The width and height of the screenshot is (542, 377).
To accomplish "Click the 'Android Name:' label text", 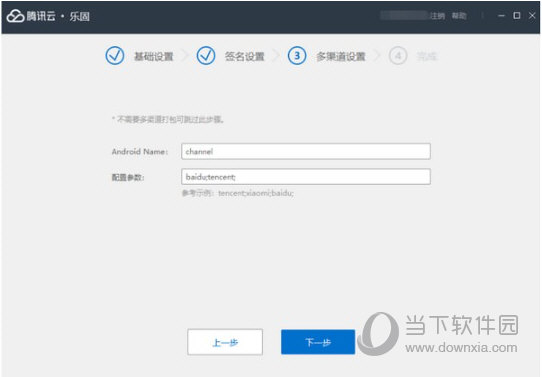I will [140, 152].
